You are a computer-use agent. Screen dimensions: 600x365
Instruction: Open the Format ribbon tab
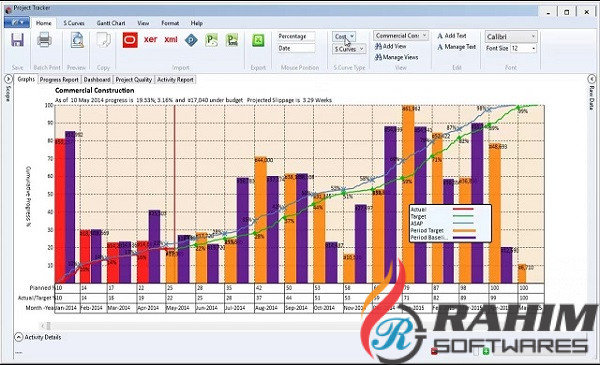(x=170, y=23)
